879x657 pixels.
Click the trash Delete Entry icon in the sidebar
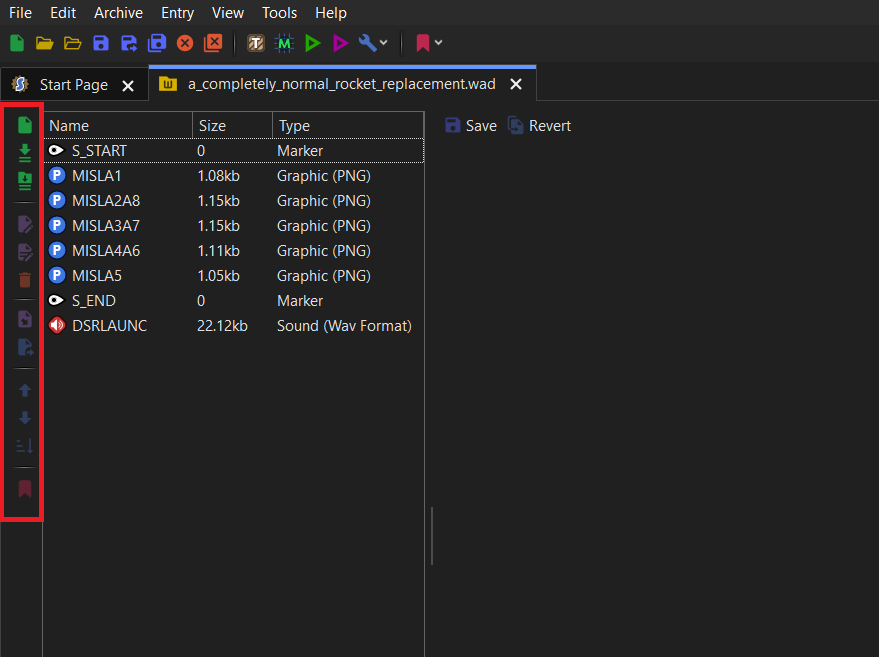click(25, 280)
